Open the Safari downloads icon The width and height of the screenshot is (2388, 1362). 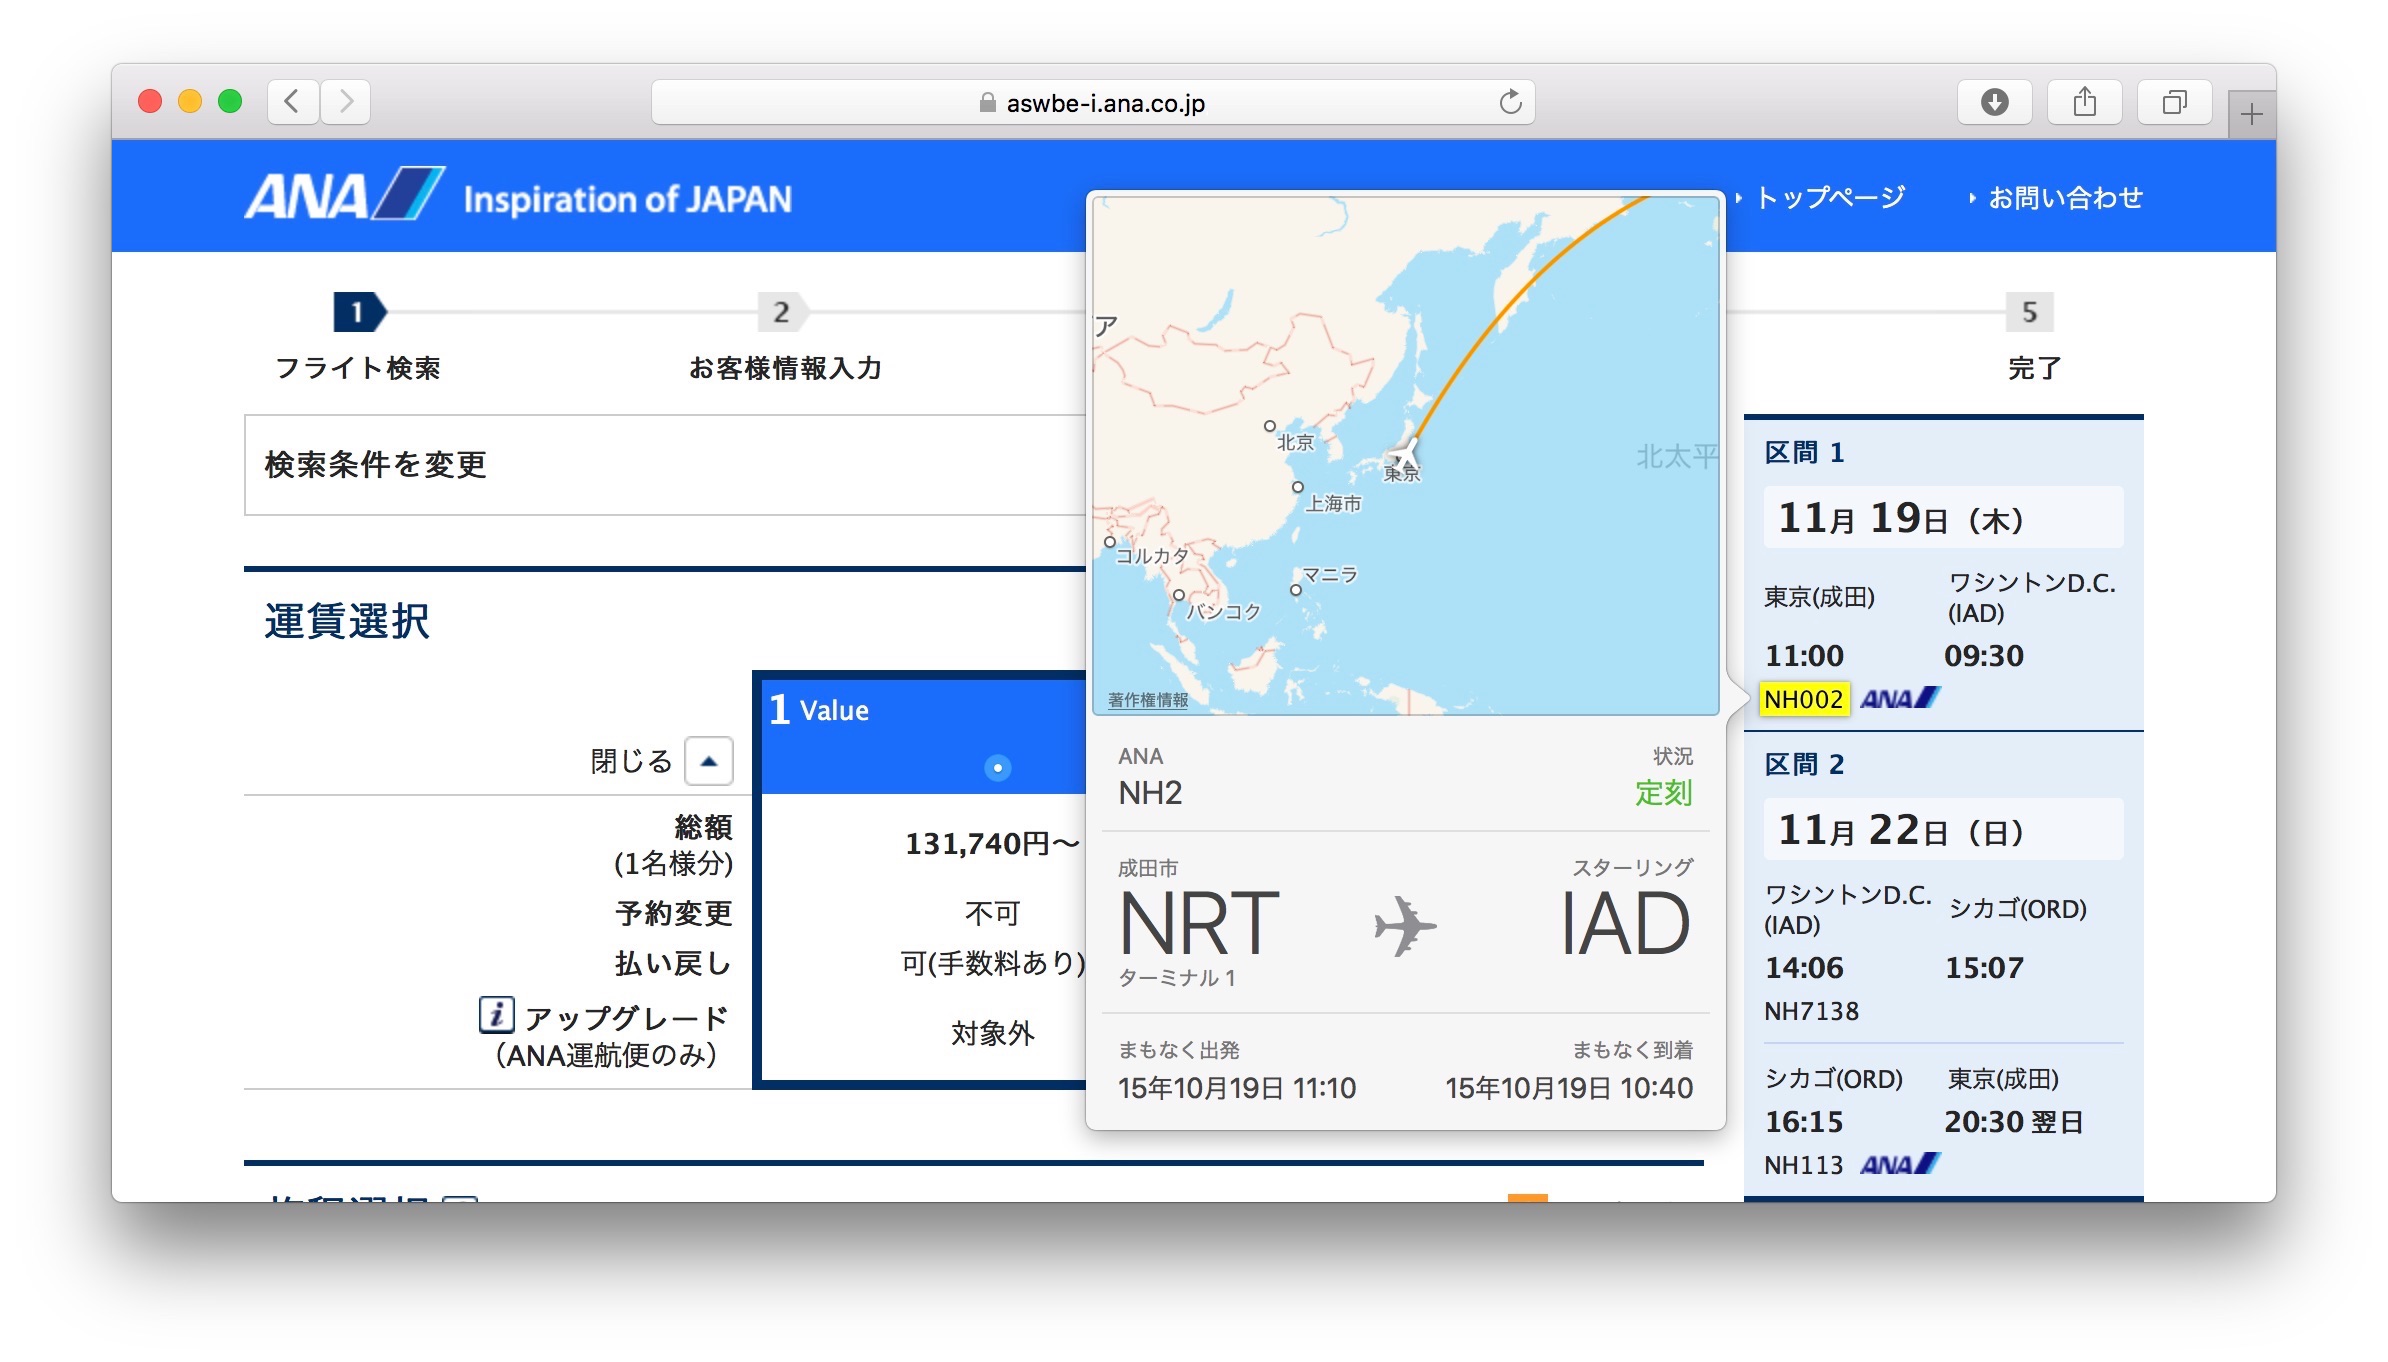1994,102
